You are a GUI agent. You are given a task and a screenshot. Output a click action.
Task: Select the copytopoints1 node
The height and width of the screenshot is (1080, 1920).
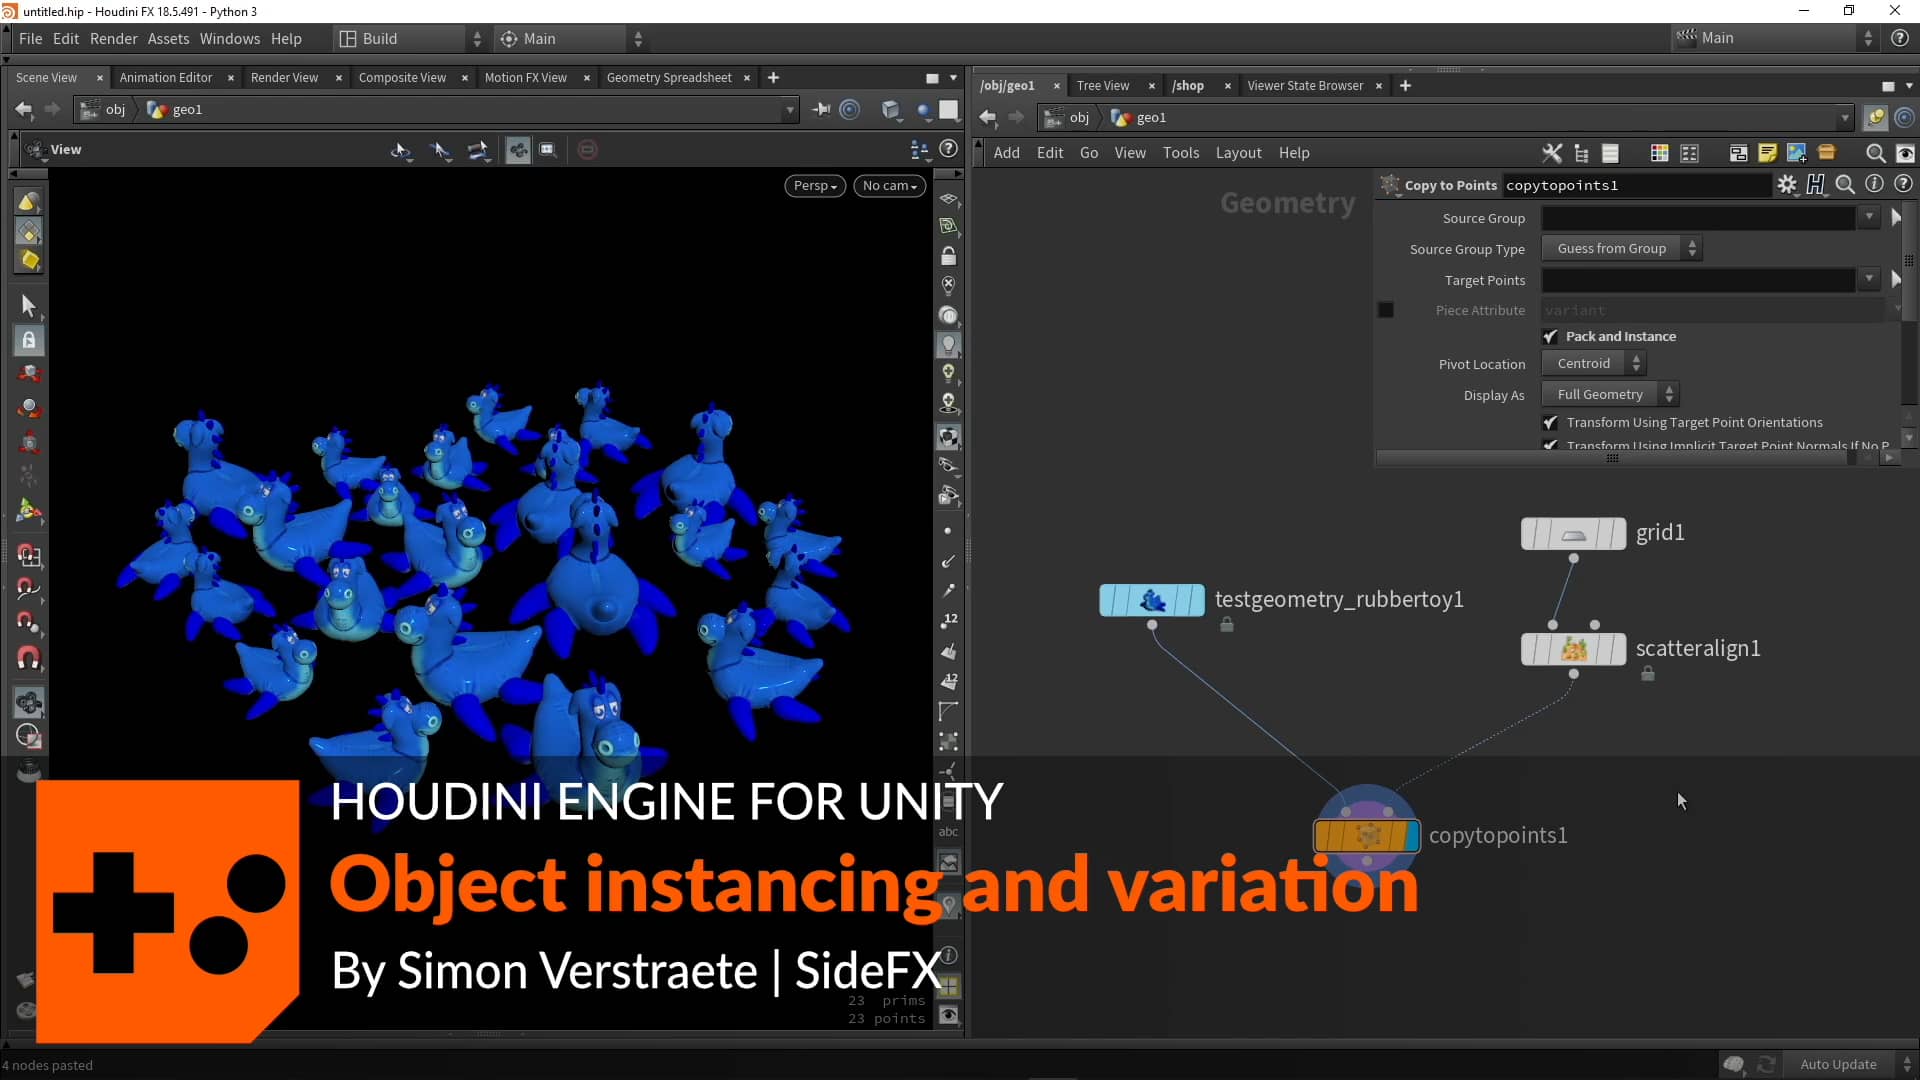click(x=1366, y=835)
